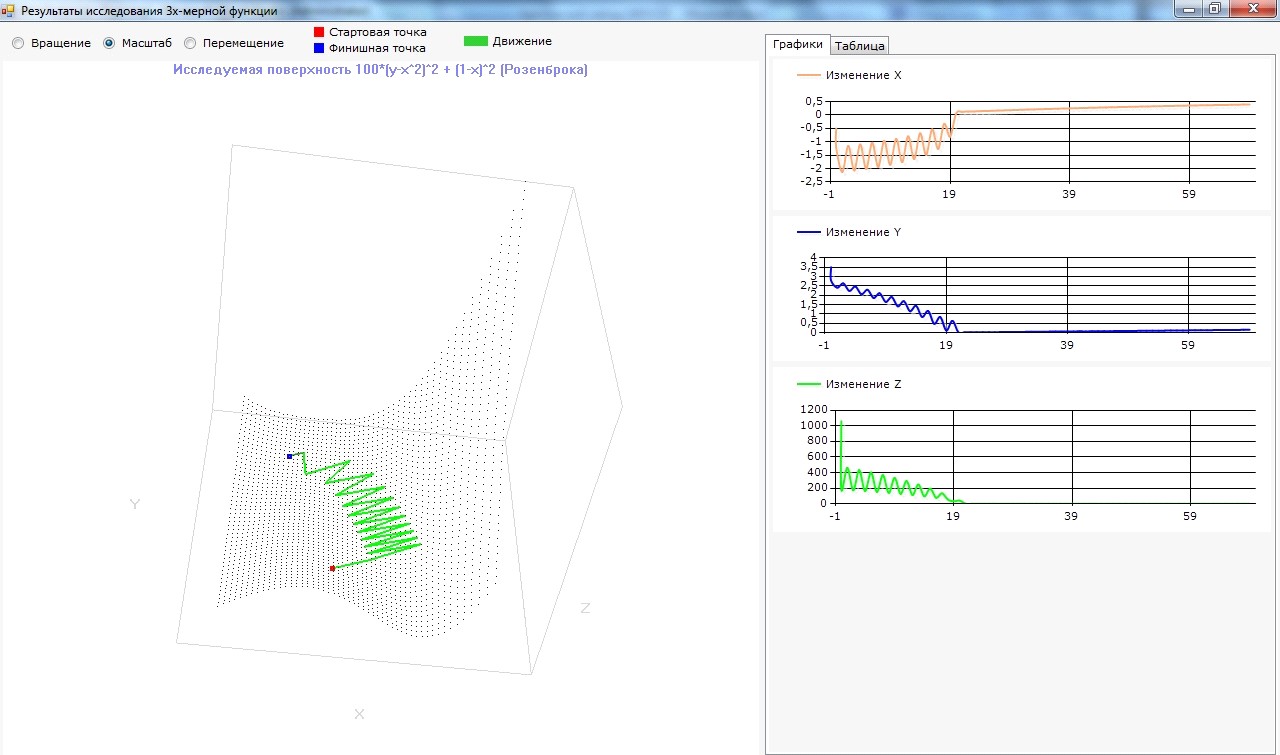Click the blue Финишная точка legend square
Viewport: 1280px width, 755px height.
tap(319, 47)
